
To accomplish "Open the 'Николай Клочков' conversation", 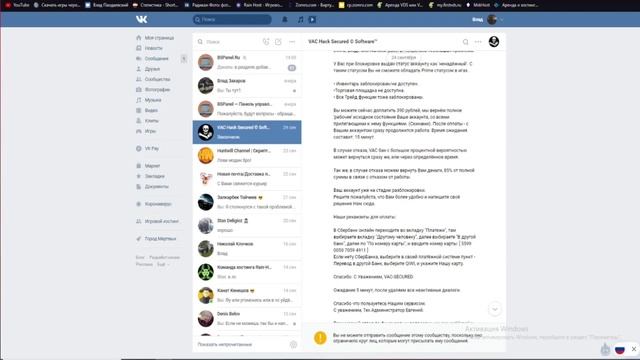I will point(247,249).
